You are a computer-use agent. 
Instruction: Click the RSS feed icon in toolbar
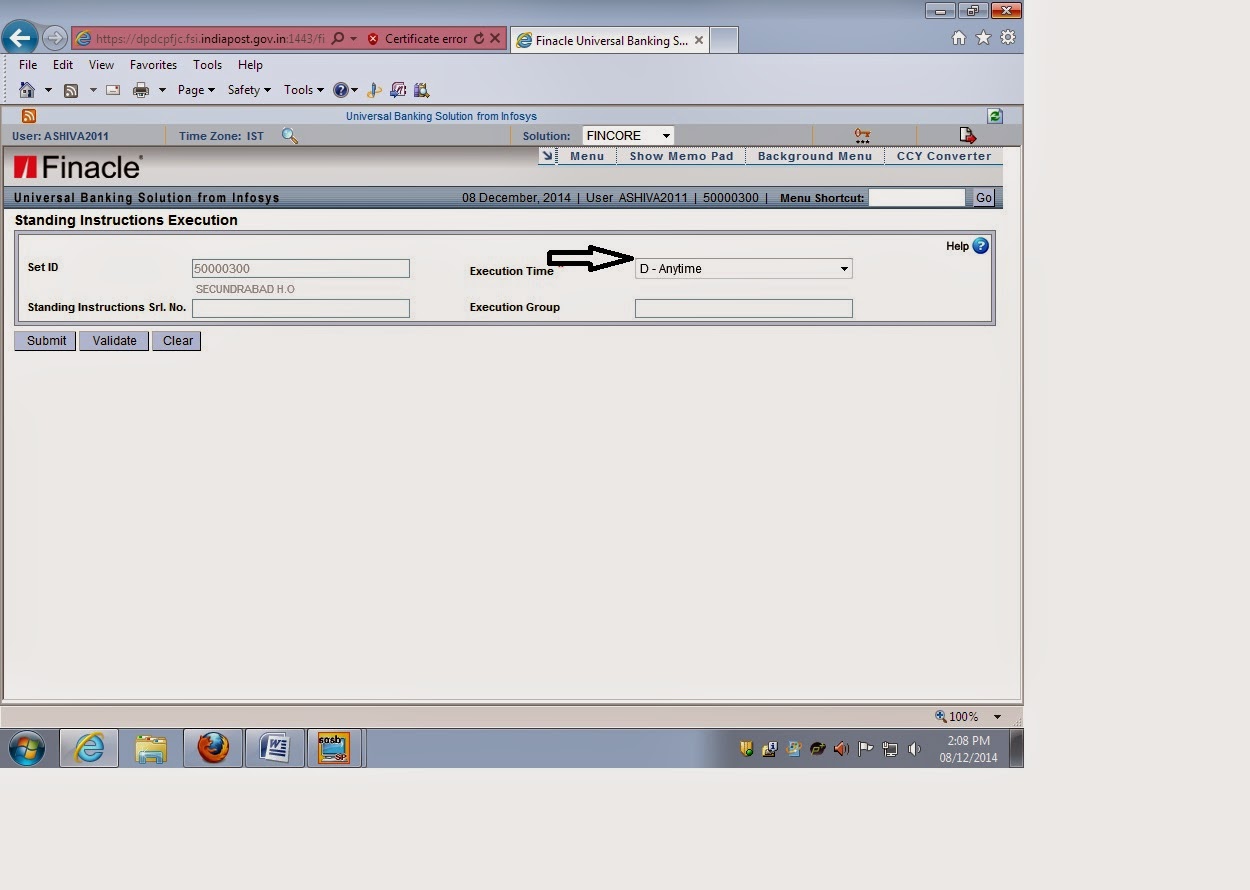point(71,89)
